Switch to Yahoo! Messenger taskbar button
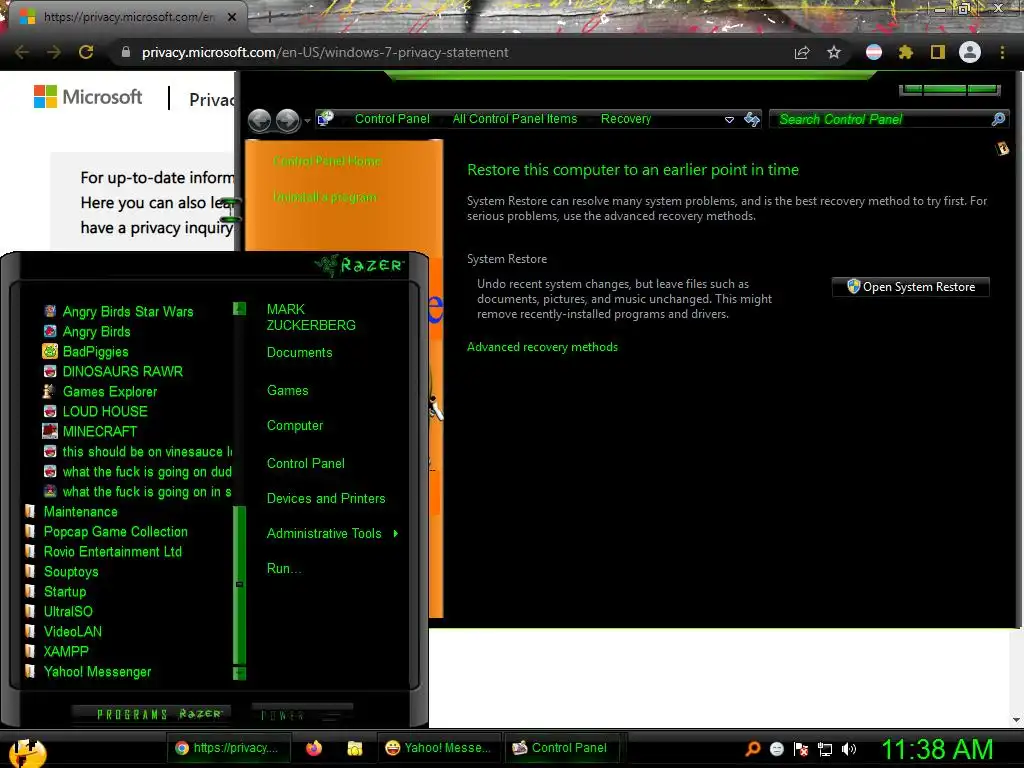Screen dimensions: 1024x768 coord(438,748)
